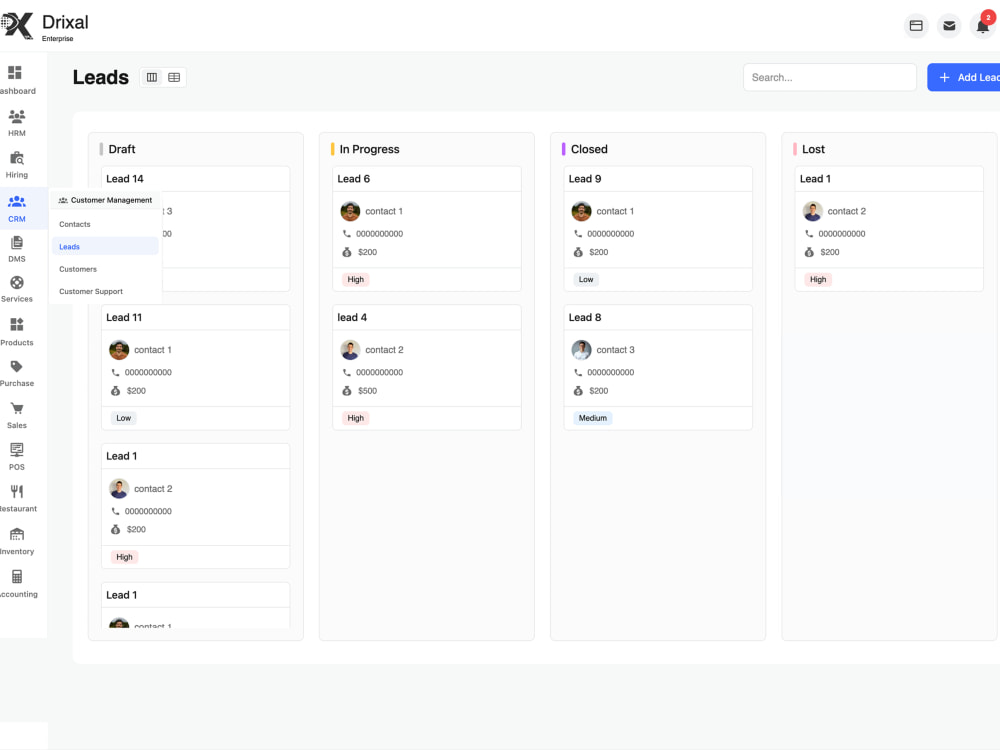Select the CRM sidebar icon

click(17, 202)
